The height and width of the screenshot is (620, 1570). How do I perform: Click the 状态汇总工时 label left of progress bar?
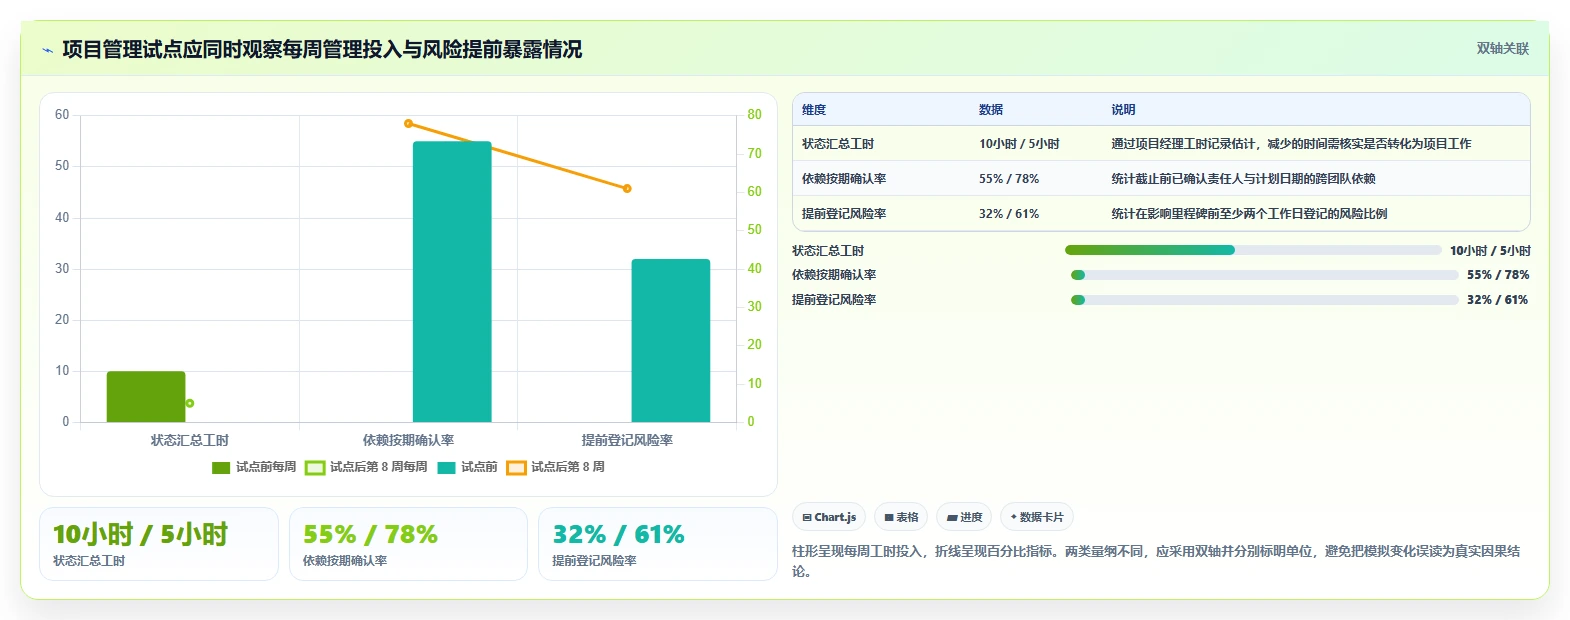(828, 251)
